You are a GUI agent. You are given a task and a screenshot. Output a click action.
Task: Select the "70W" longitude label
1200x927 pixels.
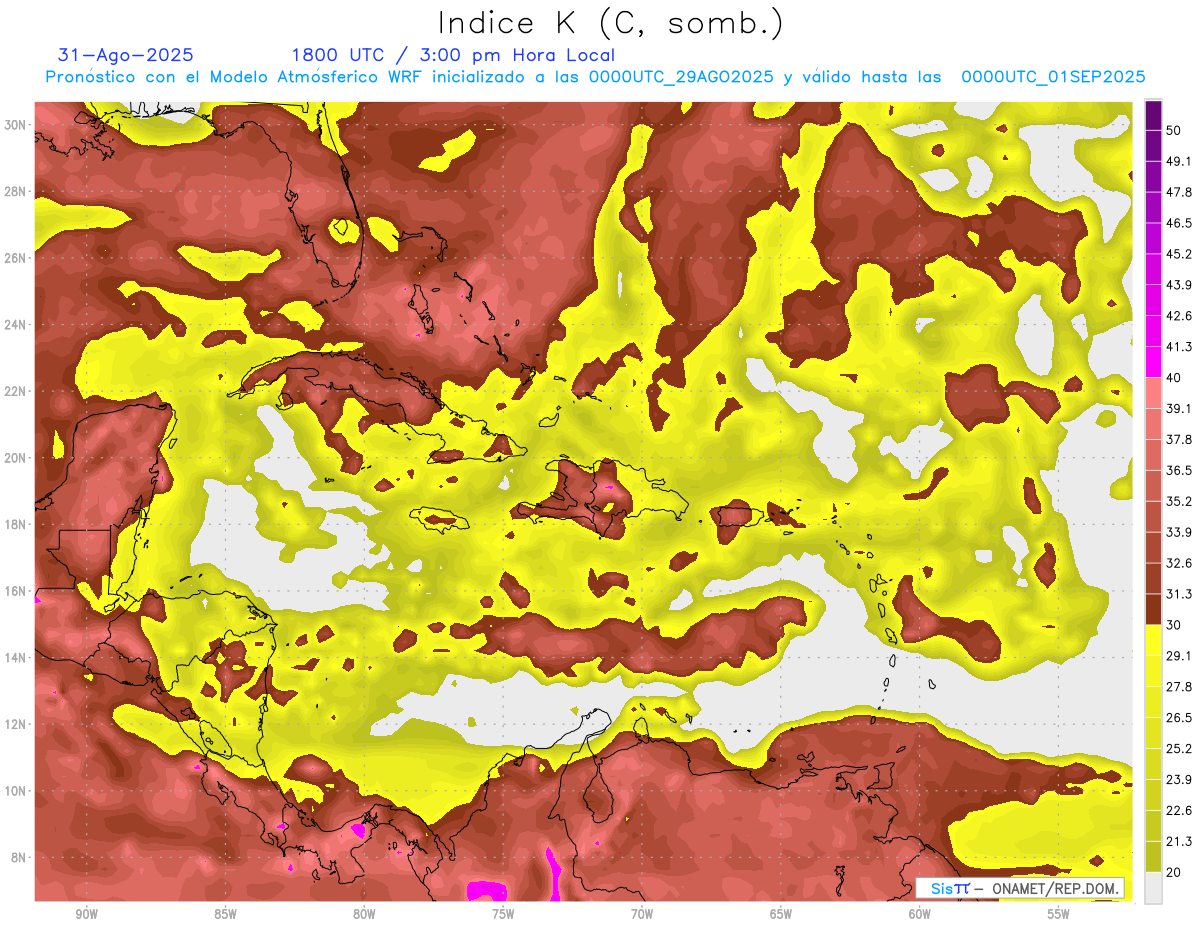[642, 915]
